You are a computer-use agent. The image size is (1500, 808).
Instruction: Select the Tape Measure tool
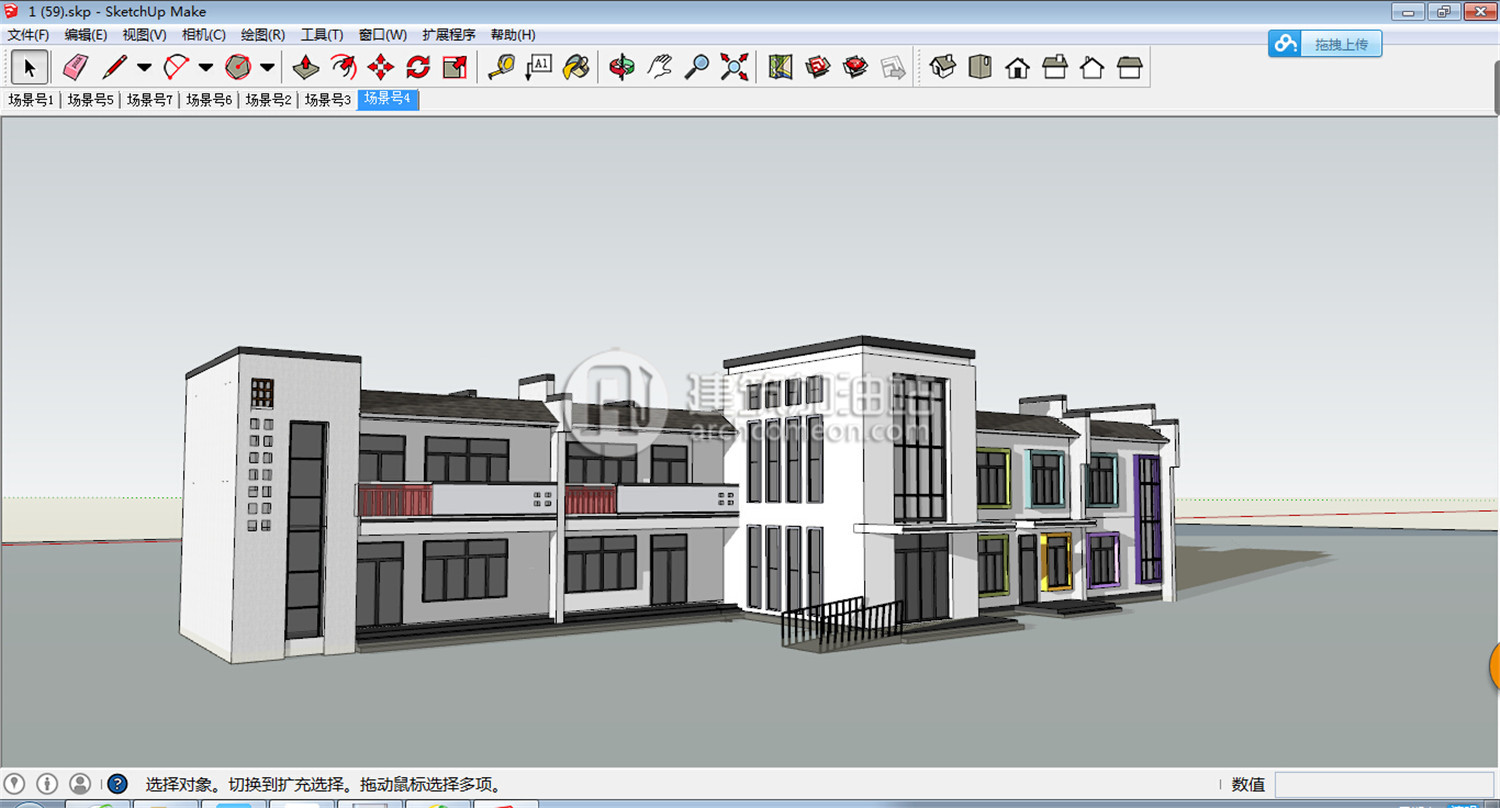[x=501, y=67]
